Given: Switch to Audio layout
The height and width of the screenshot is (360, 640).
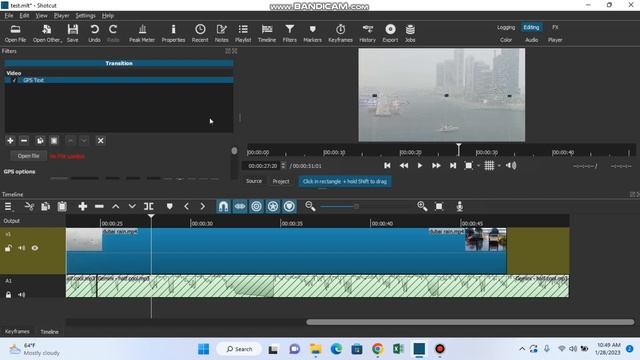Looking at the screenshot, I should [x=531, y=40].
